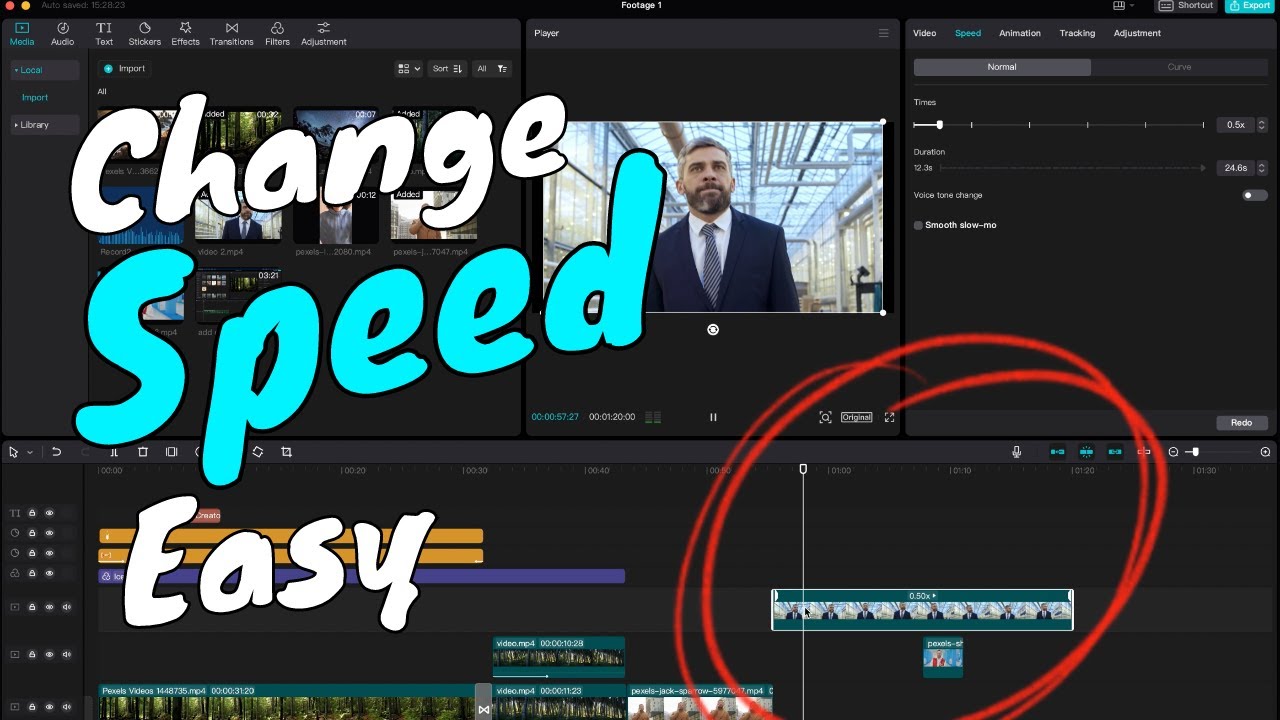Switch to the Audio panel
This screenshot has width=1280, height=720.
[62, 33]
